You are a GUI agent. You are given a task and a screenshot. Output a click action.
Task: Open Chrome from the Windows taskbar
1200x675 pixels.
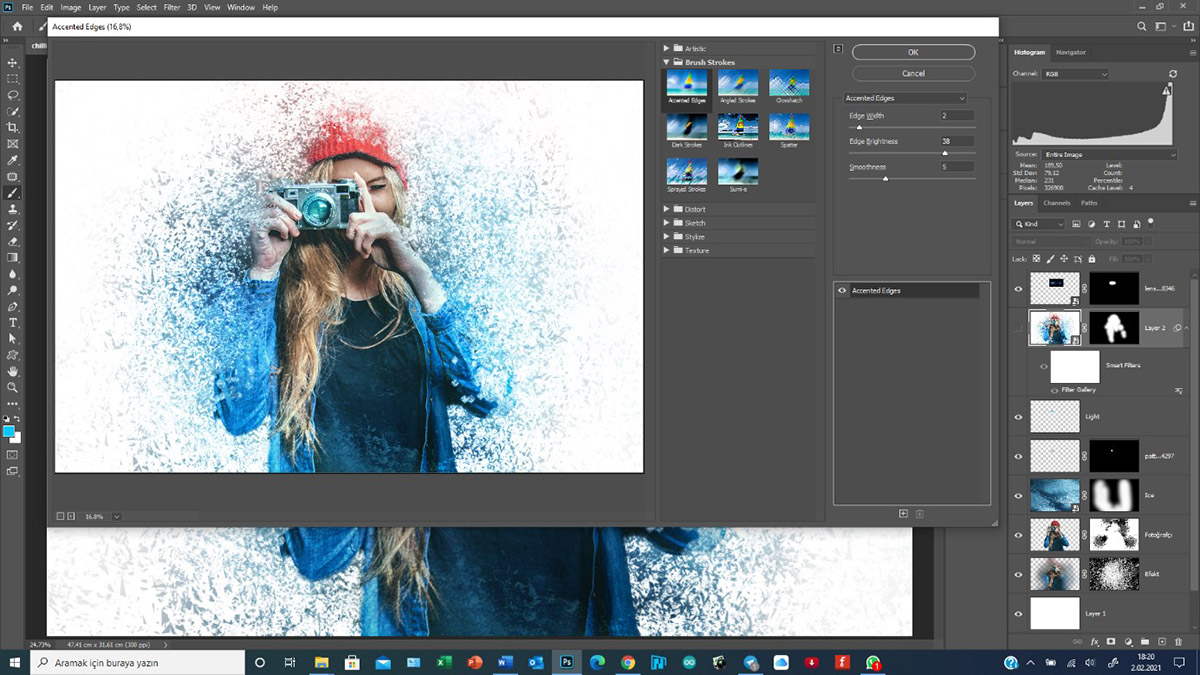pos(628,662)
